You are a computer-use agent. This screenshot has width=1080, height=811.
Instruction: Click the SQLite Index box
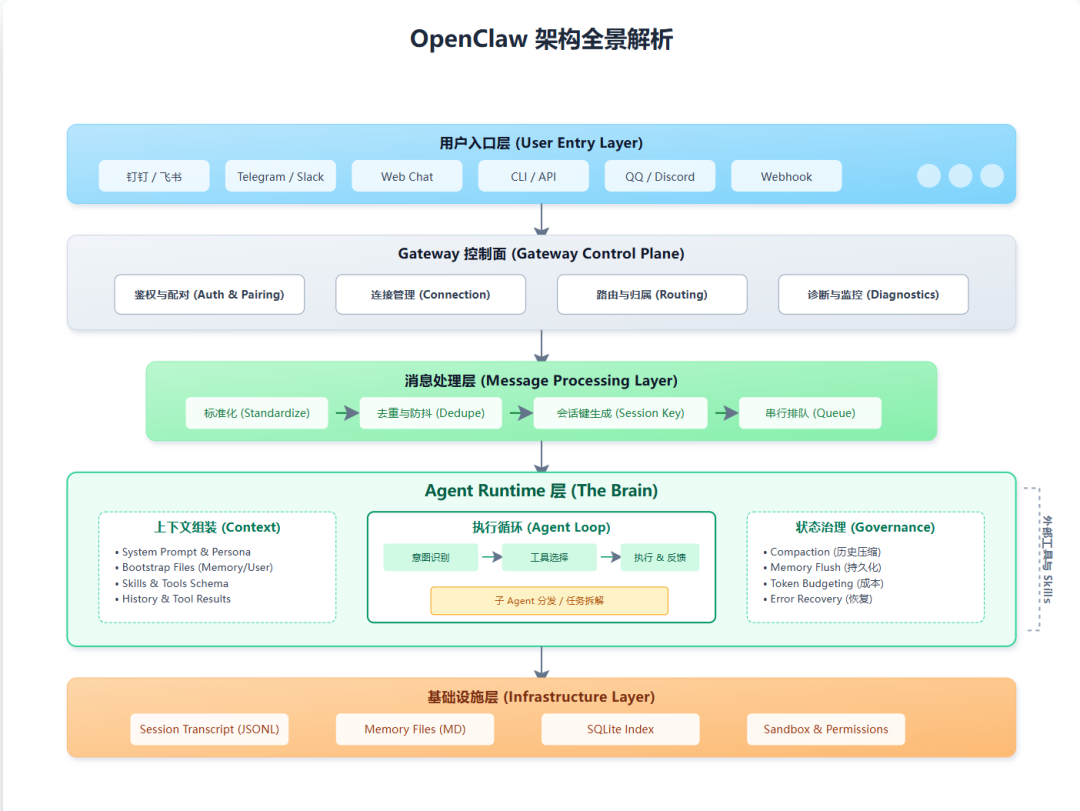[x=620, y=729]
